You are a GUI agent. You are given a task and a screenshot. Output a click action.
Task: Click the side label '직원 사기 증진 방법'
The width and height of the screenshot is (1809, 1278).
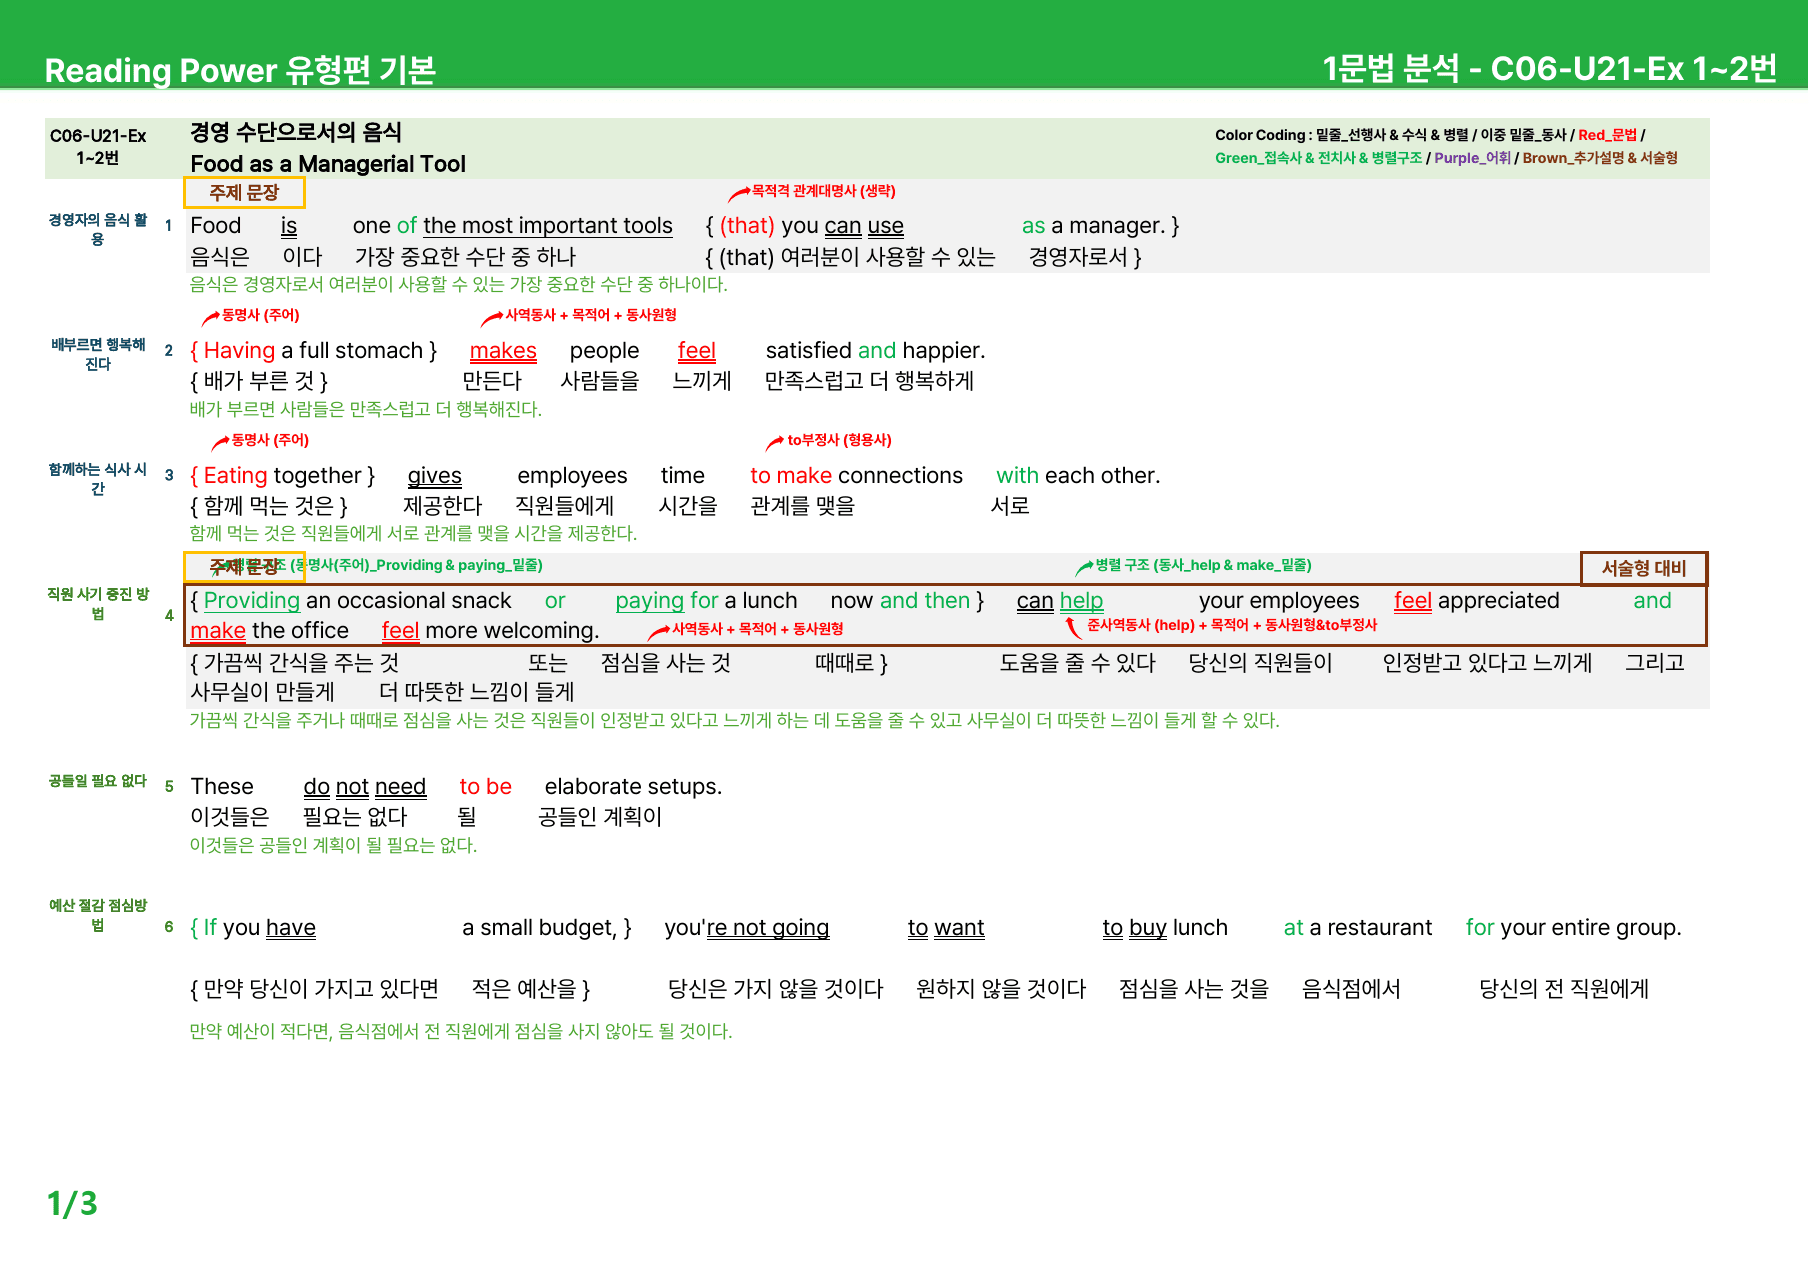98,604
